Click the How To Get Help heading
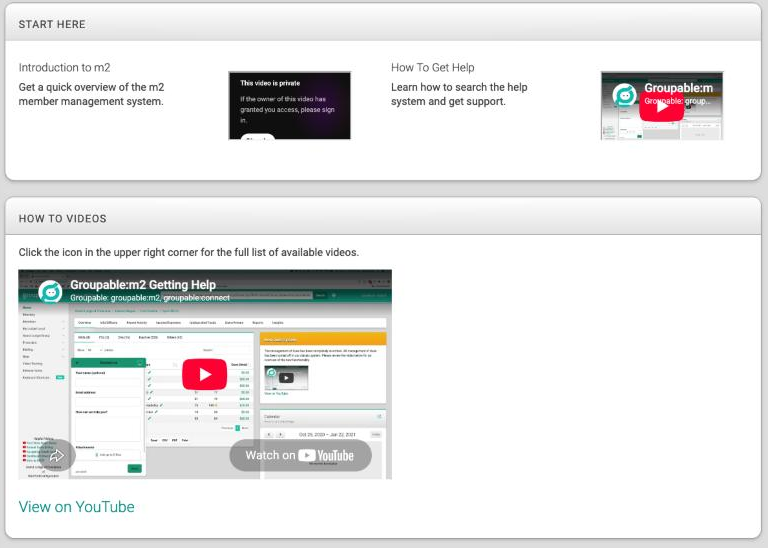The height and width of the screenshot is (548, 768). click(432, 68)
